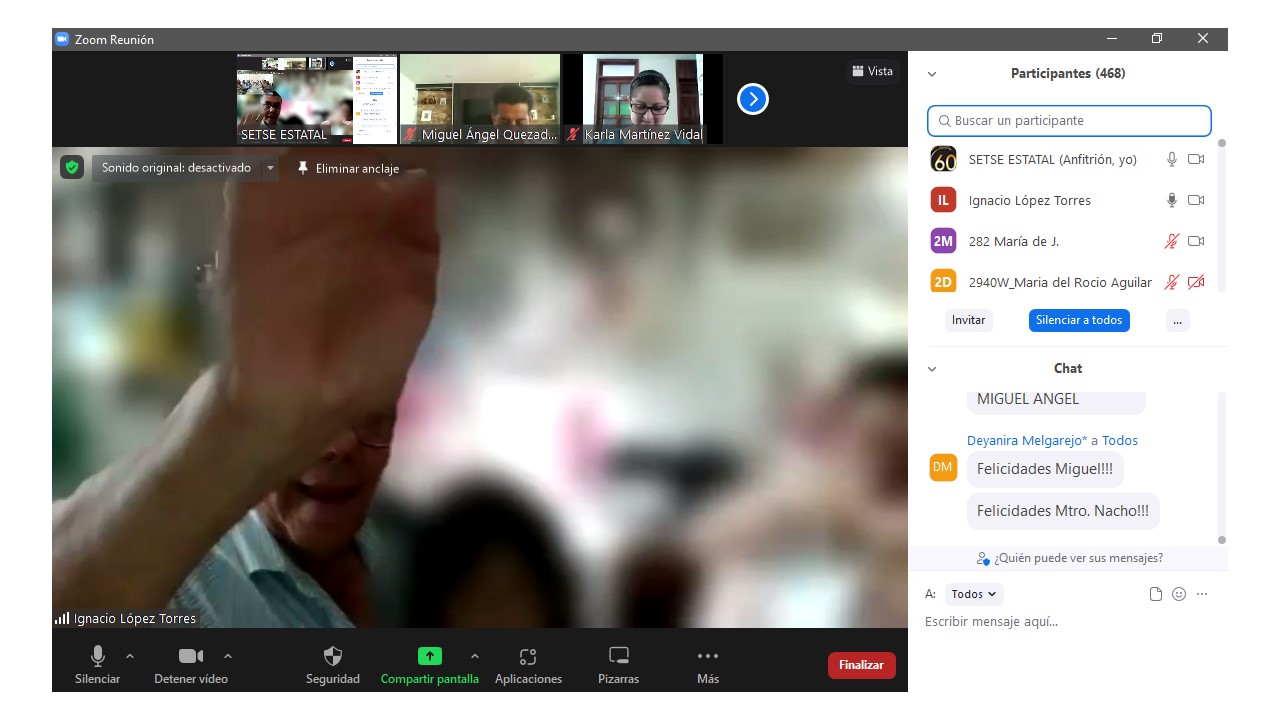The height and width of the screenshot is (720, 1280).
Task: Open Todos recipient dropdown
Action: pyautogui.click(x=974, y=594)
